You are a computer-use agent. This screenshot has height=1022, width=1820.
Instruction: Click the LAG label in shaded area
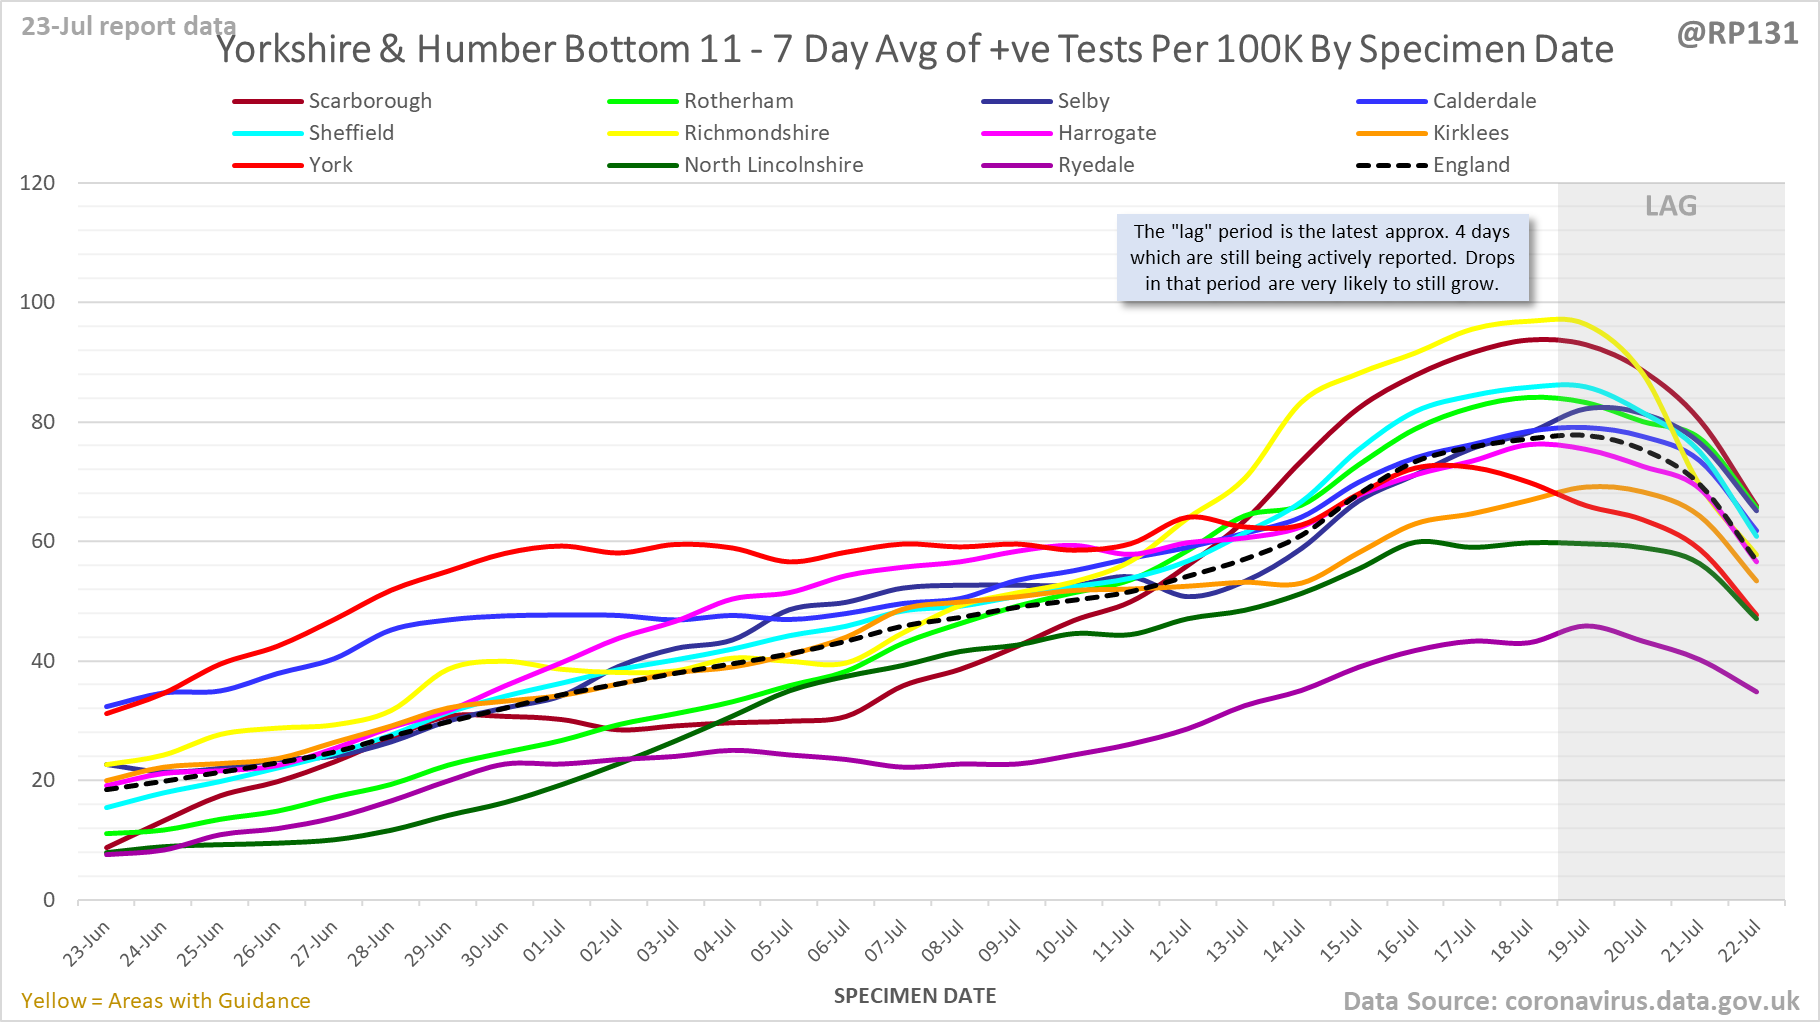[1670, 206]
